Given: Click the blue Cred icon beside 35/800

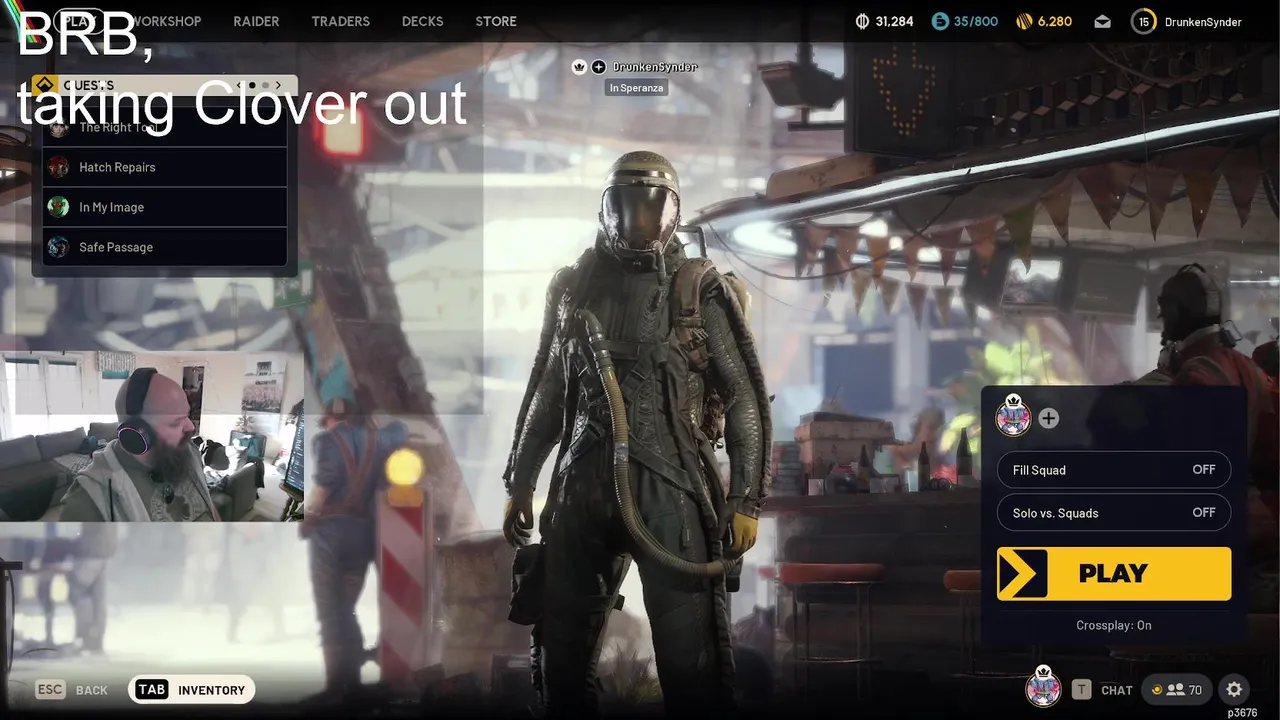Looking at the screenshot, I should click(x=939, y=21).
